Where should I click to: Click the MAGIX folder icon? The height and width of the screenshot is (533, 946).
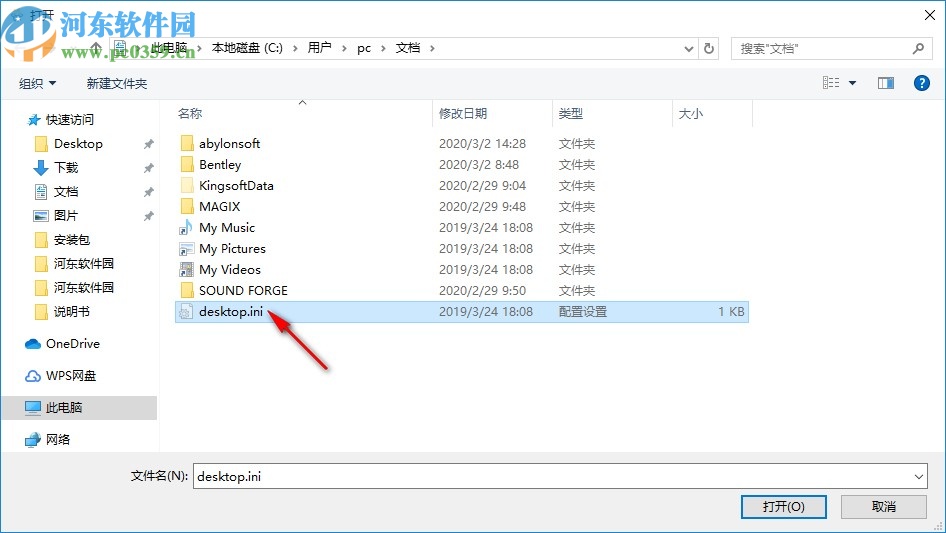(187, 206)
